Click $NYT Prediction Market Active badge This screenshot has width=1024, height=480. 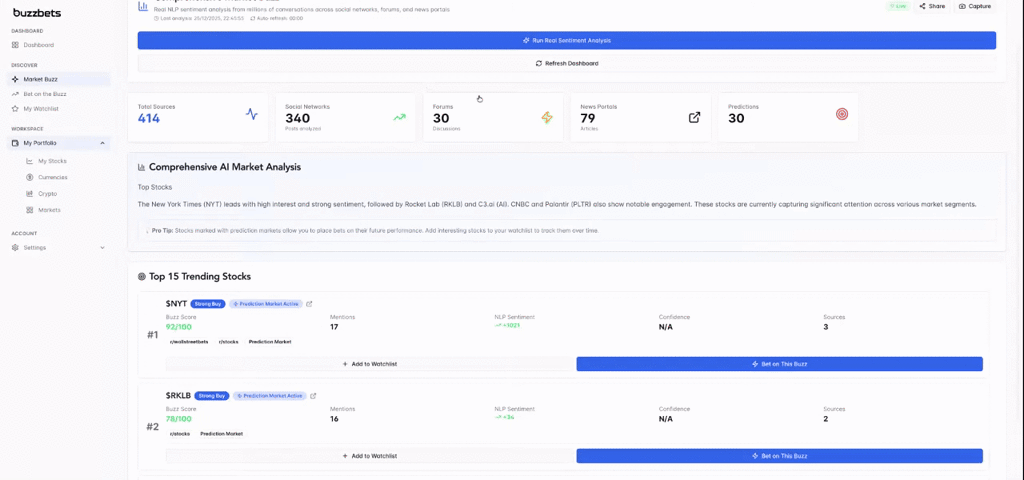(266, 304)
